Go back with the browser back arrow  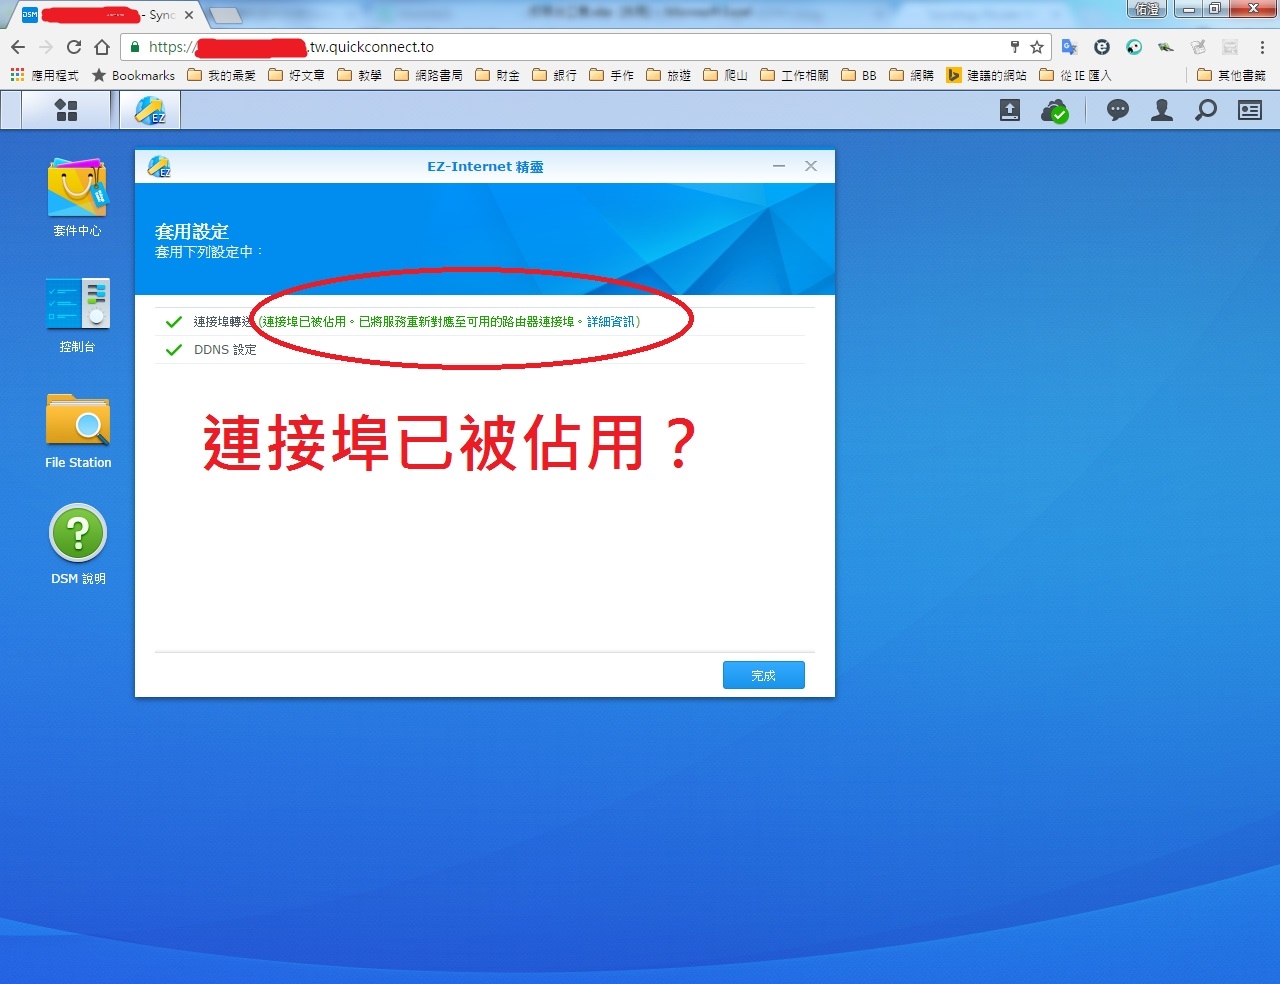click(18, 47)
